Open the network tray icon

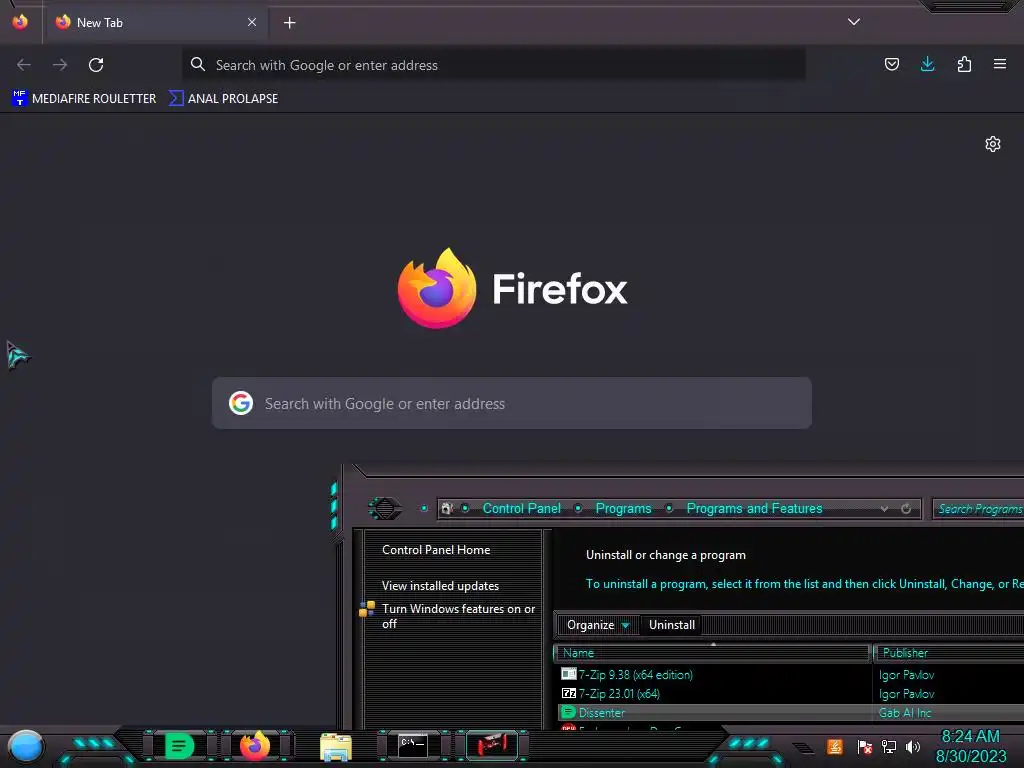coord(889,746)
